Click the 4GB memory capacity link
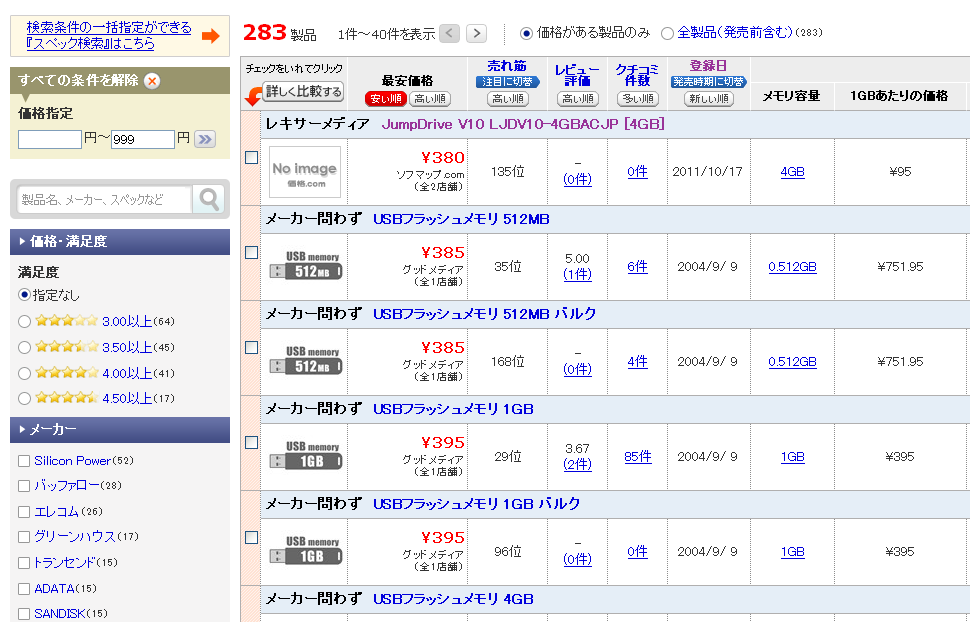 (x=792, y=172)
